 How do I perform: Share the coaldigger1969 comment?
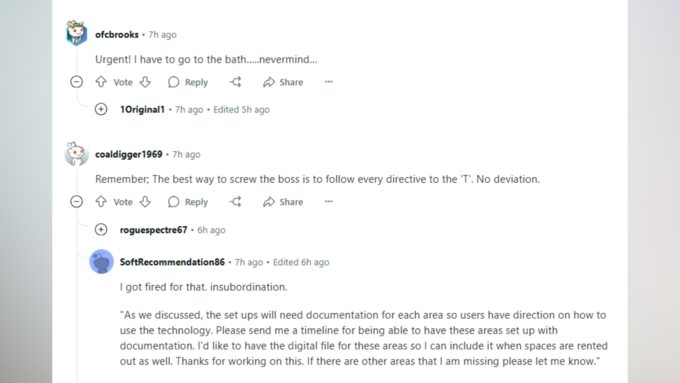tap(283, 202)
